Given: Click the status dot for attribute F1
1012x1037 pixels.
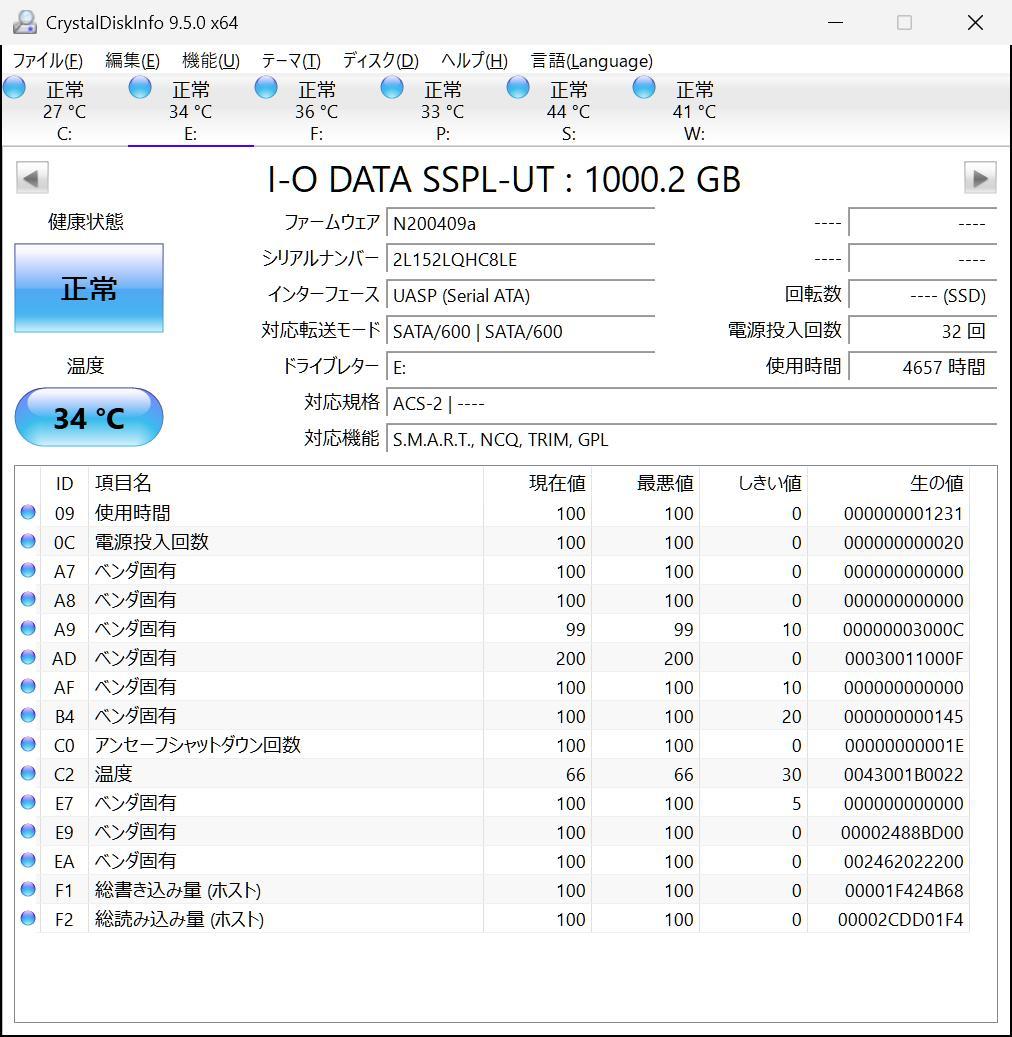Looking at the screenshot, I should 28,890.
